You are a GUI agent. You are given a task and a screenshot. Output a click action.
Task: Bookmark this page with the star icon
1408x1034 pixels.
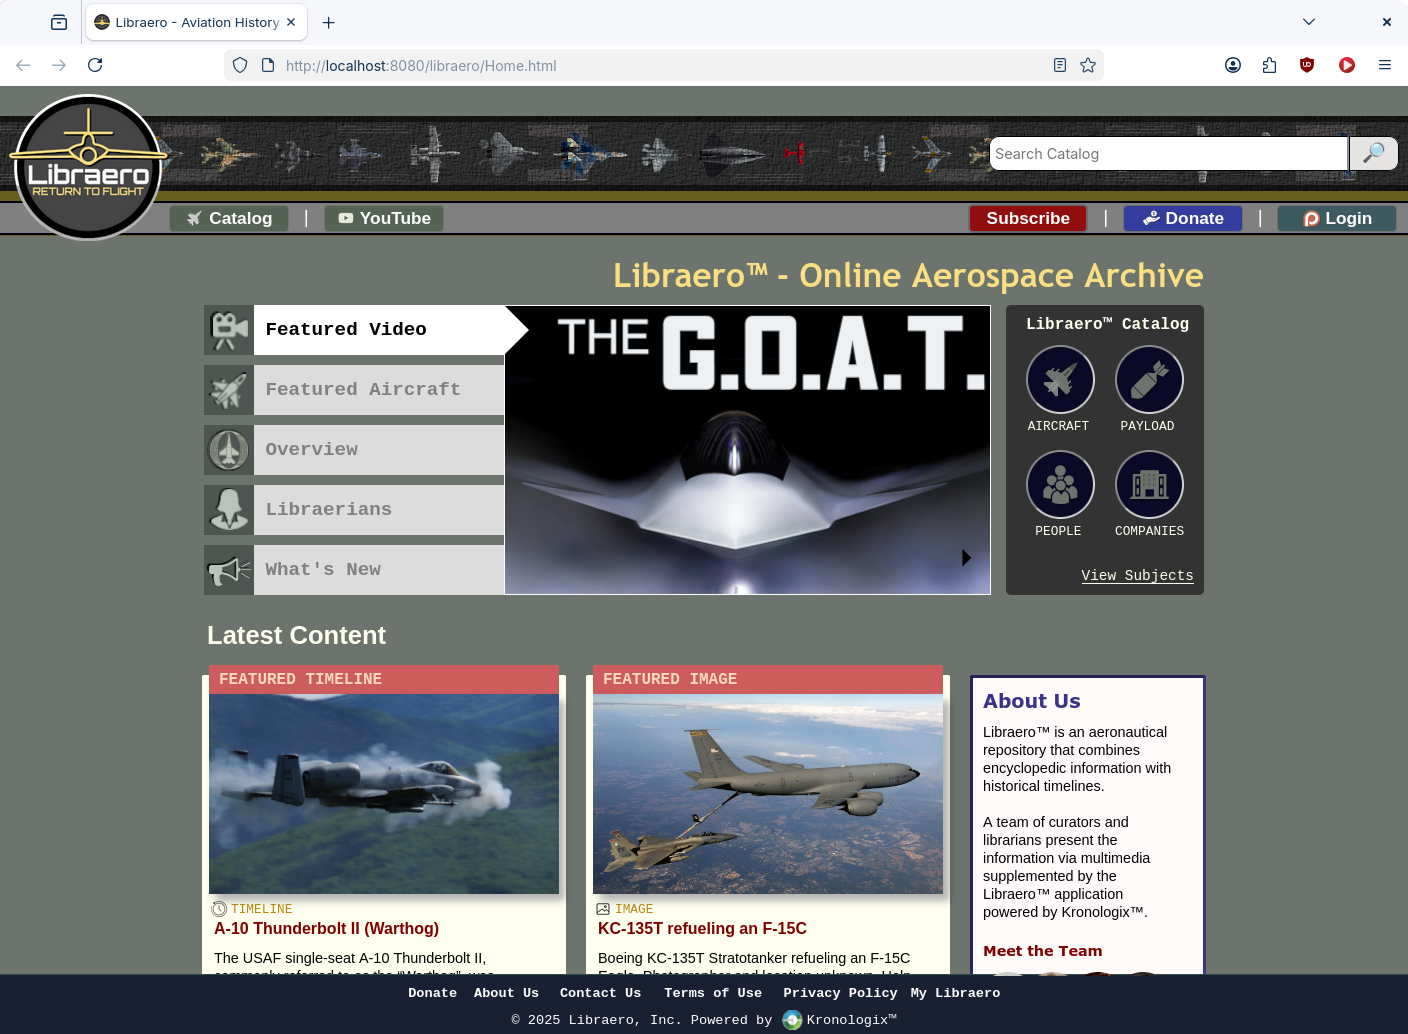point(1088,65)
